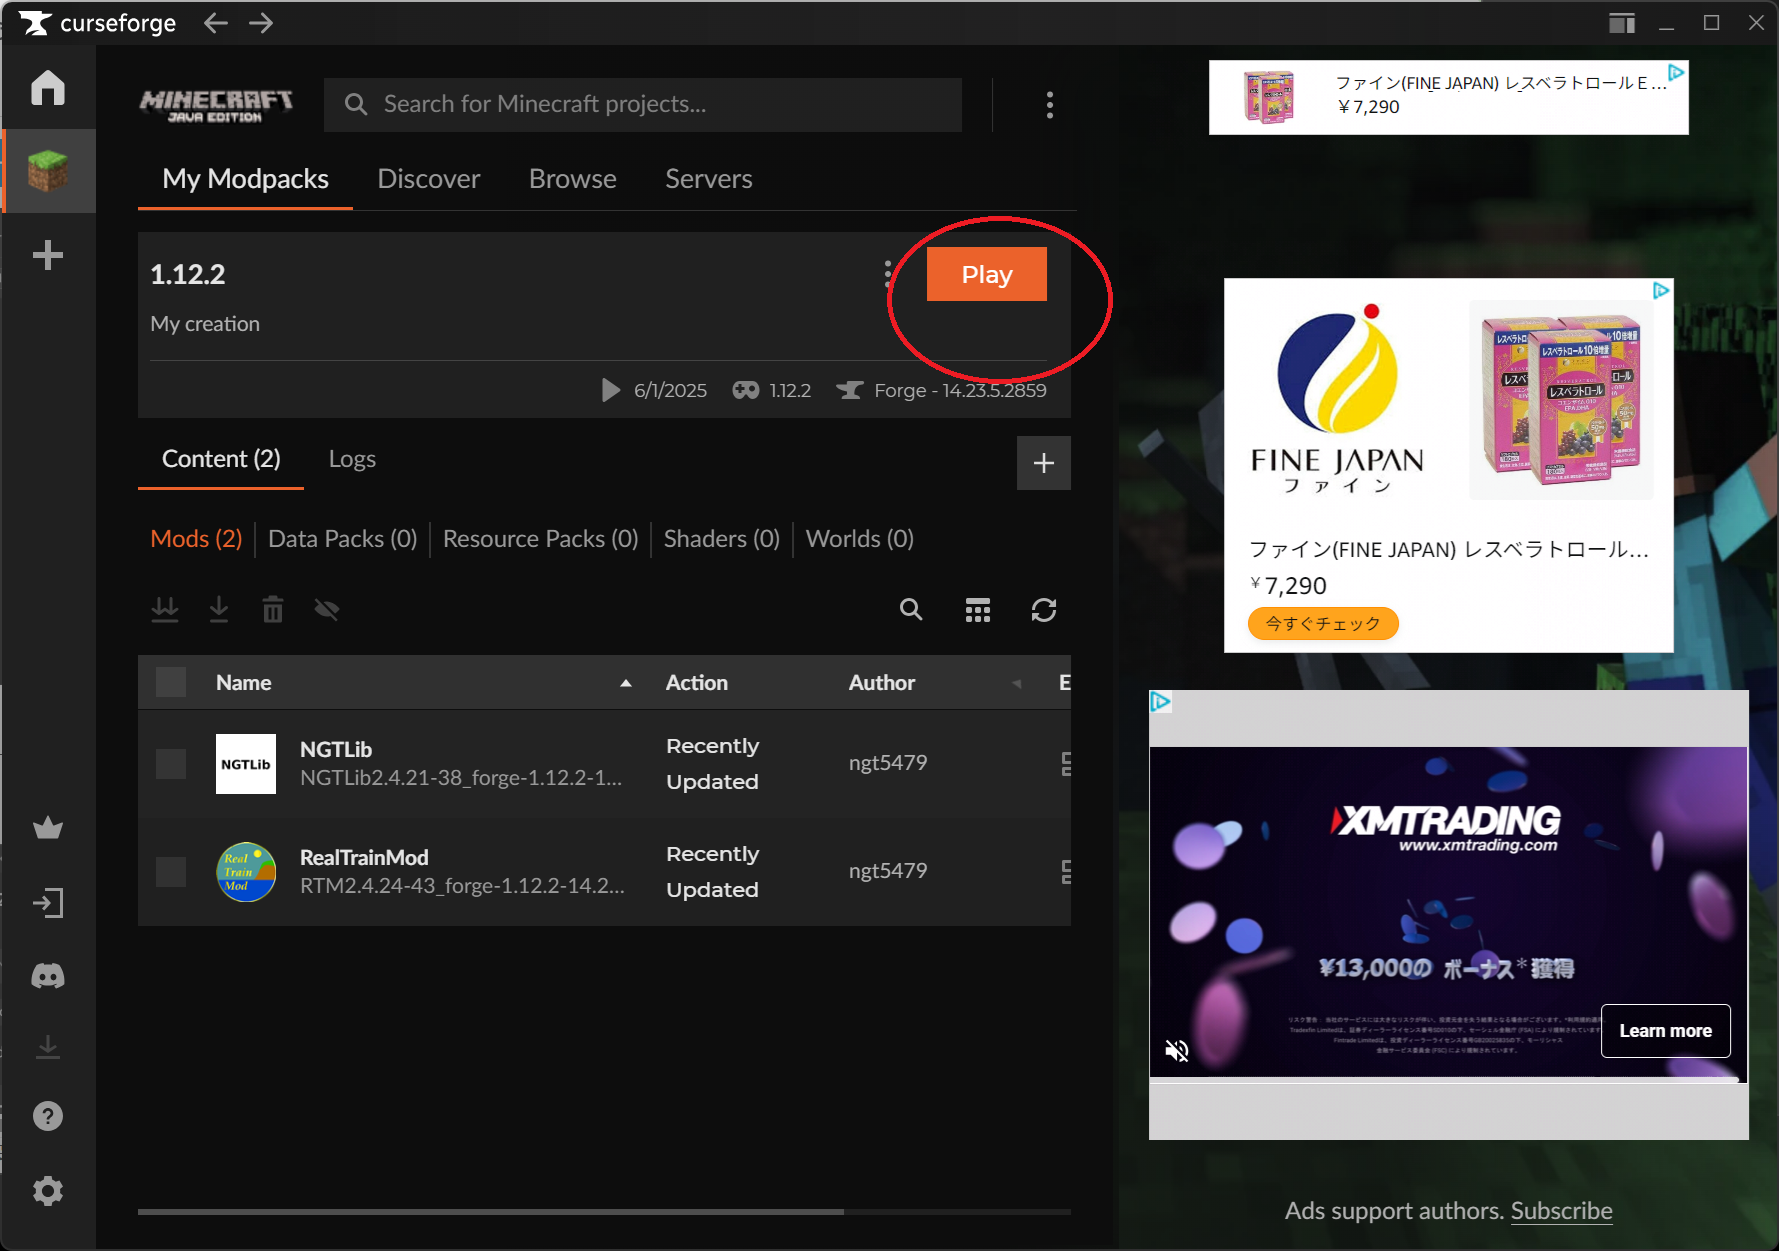1779x1251 pixels.
Task: Click the 6/1/2025 last played date
Action: pyautogui.click(x=670, y=391)
